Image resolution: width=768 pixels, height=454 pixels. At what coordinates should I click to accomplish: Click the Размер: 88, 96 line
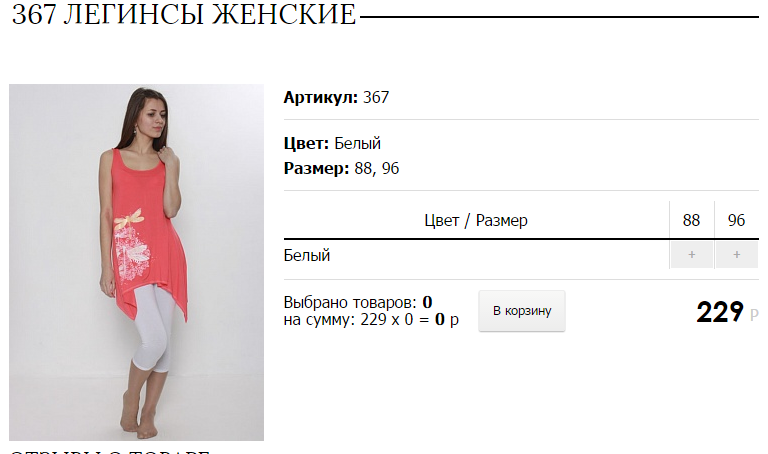[x=341, y=168]
